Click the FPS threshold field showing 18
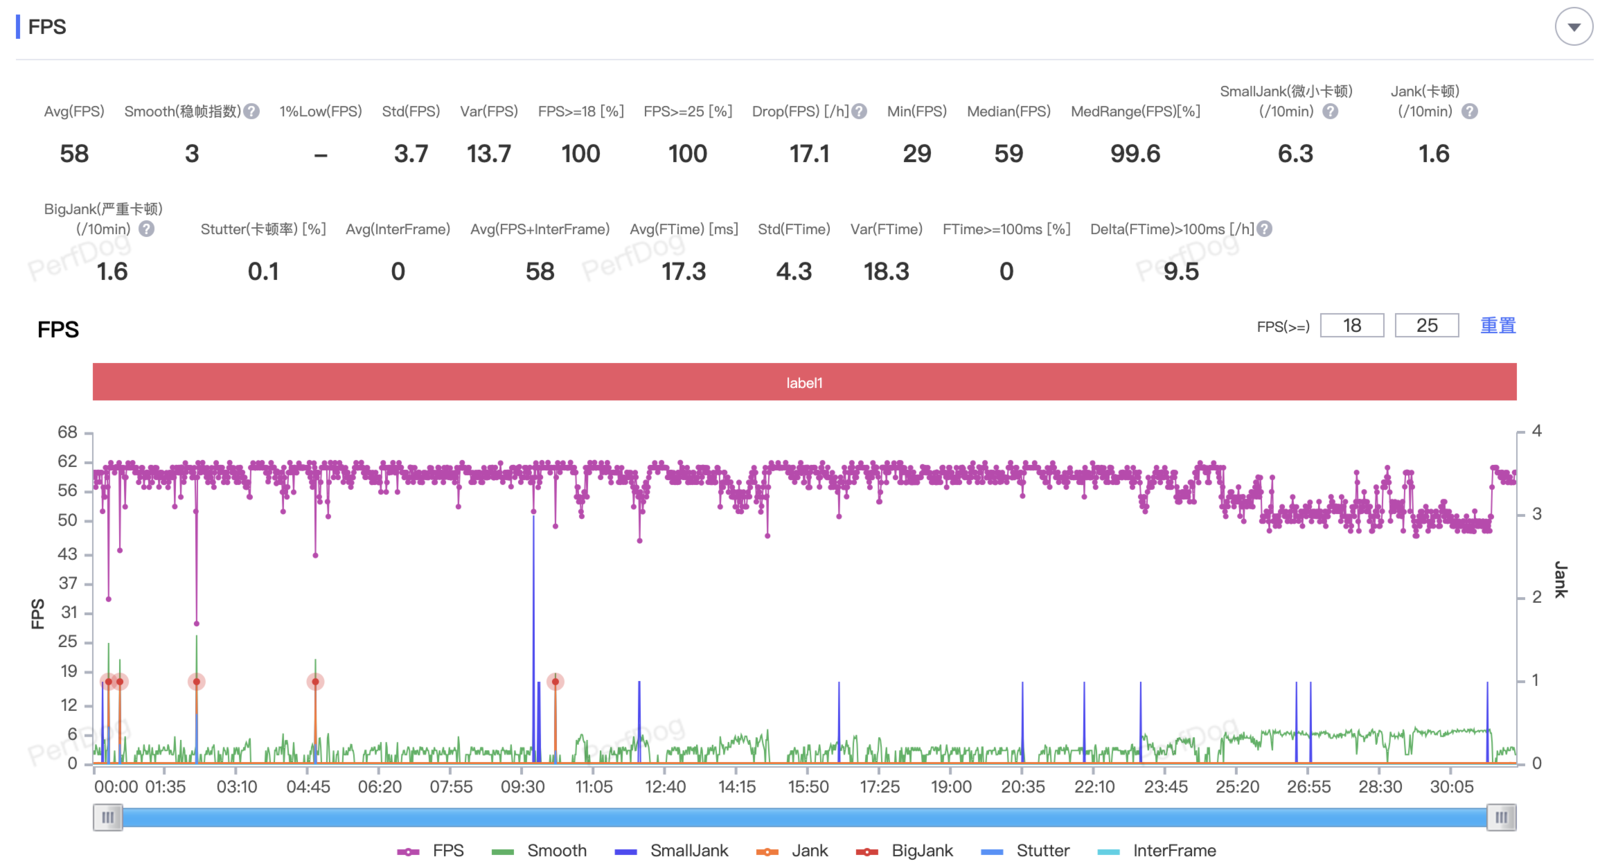This screenshot has height=866, width=1600. [1352, 326]
